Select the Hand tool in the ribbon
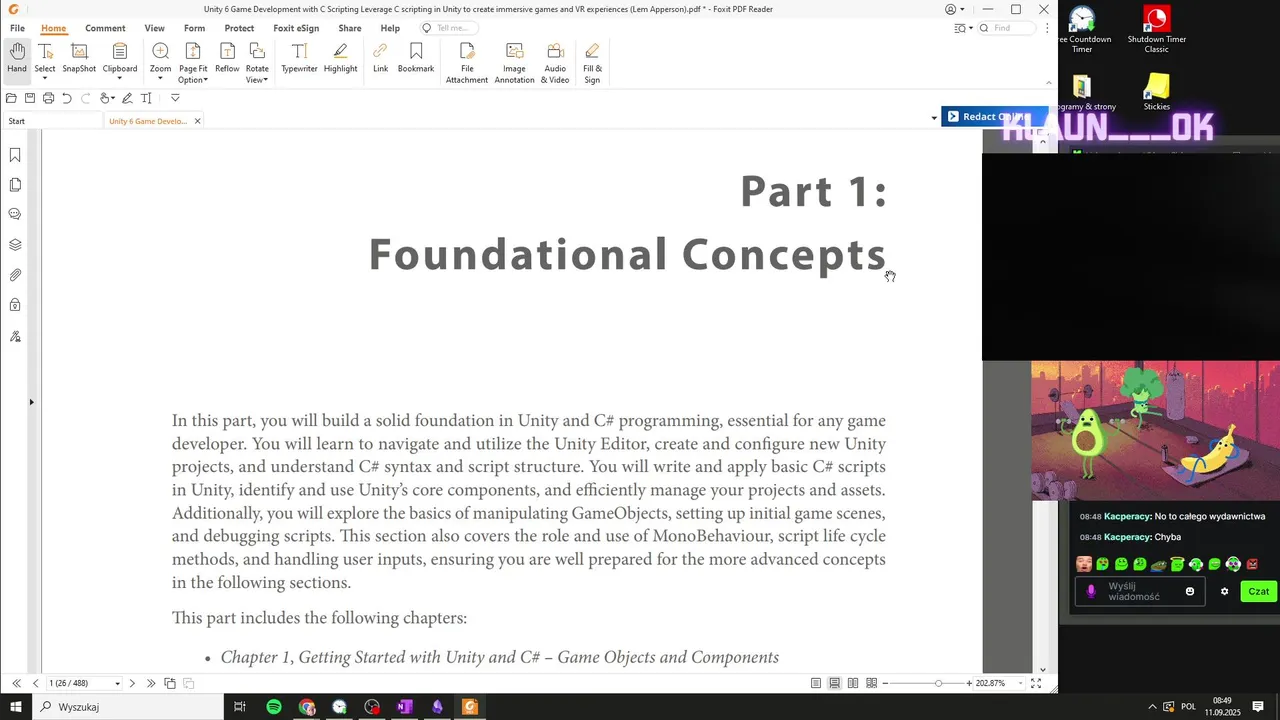 click(x=17, y=58)
